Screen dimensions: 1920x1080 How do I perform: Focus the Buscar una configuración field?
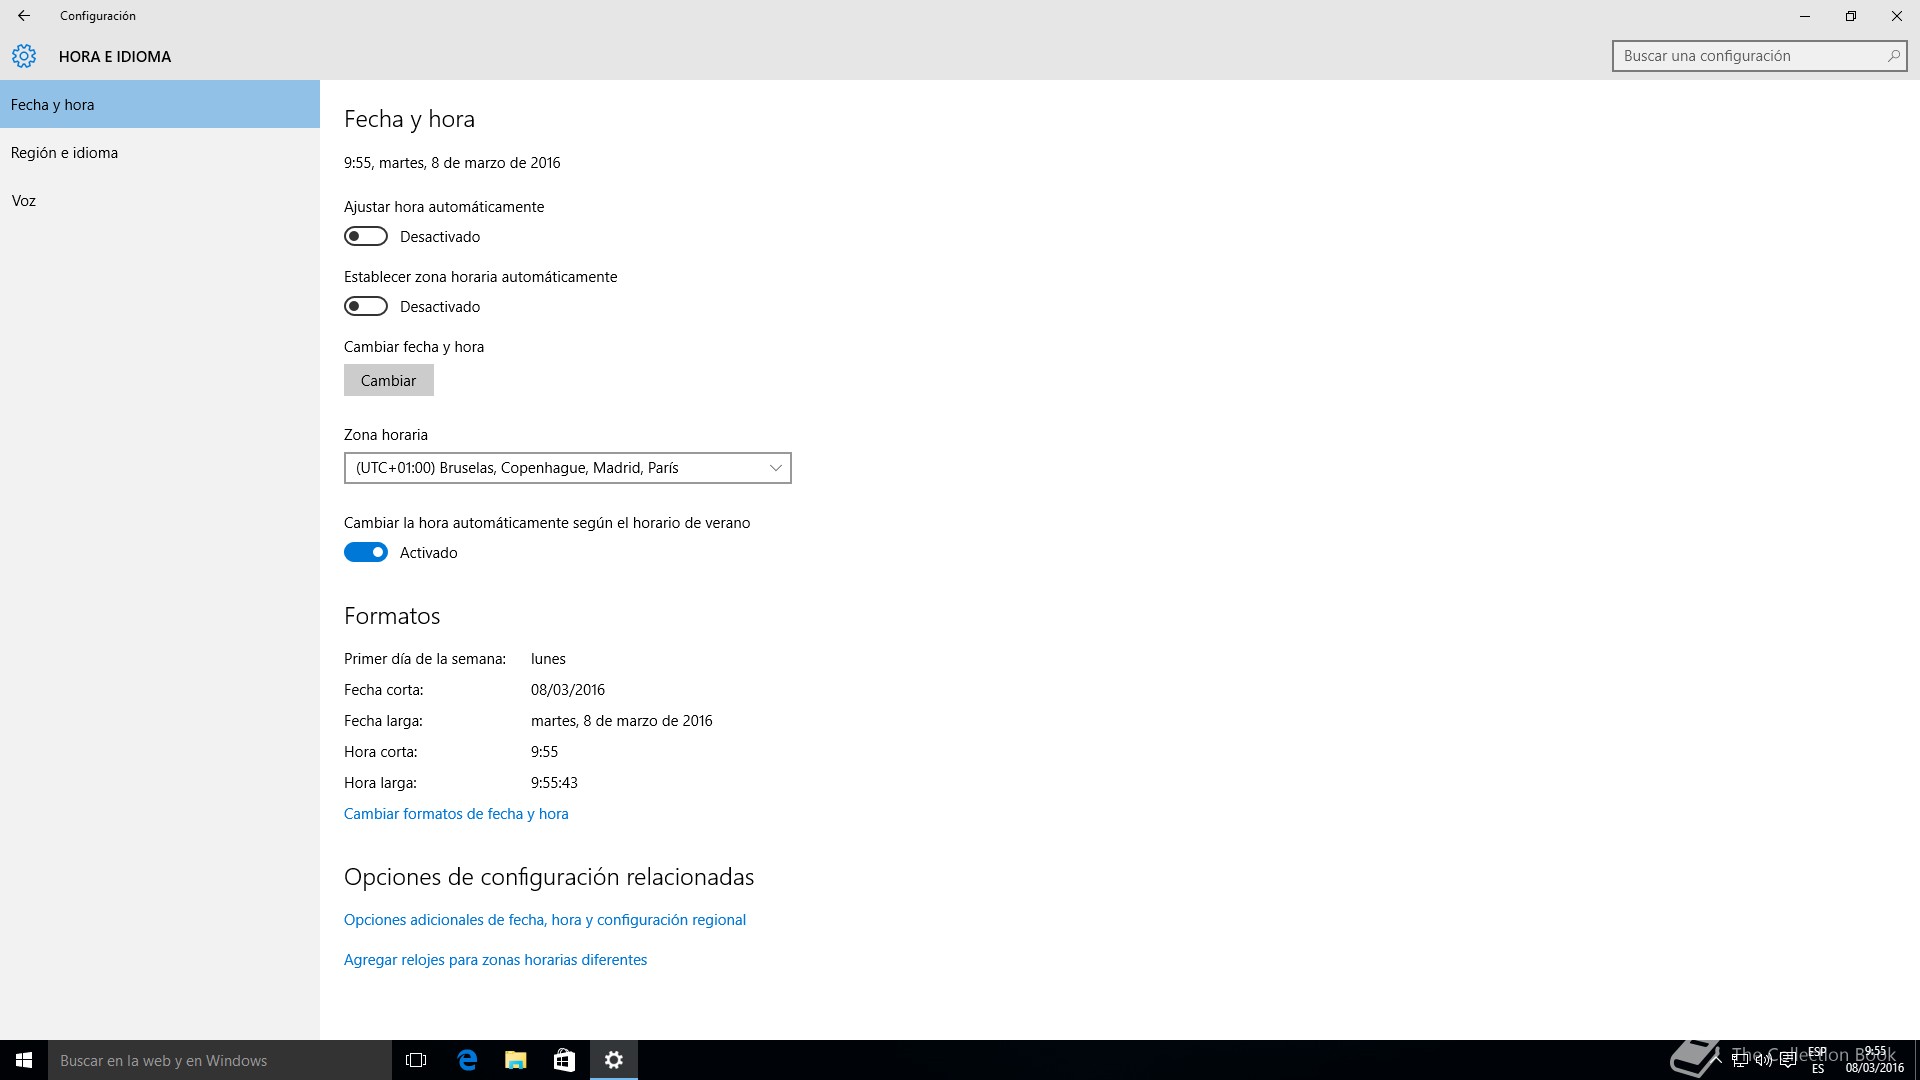click(1759, 56)
